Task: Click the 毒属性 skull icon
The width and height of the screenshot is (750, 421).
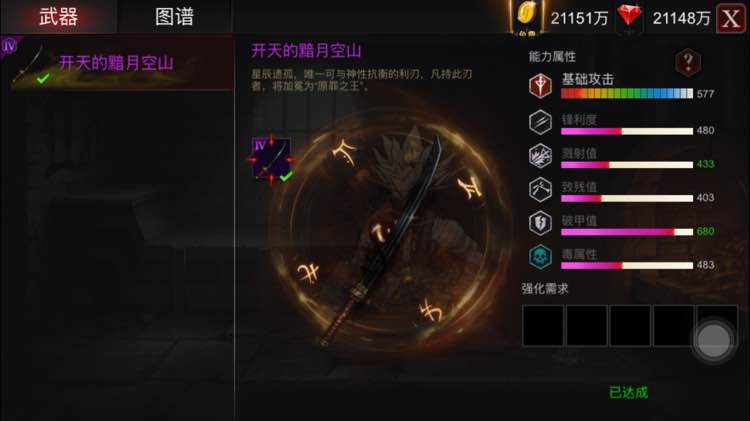Action: coord(540,256)
